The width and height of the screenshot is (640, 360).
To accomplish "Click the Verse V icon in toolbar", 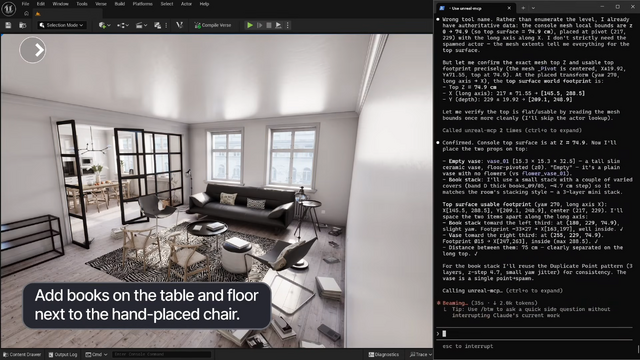I will 179,25.
